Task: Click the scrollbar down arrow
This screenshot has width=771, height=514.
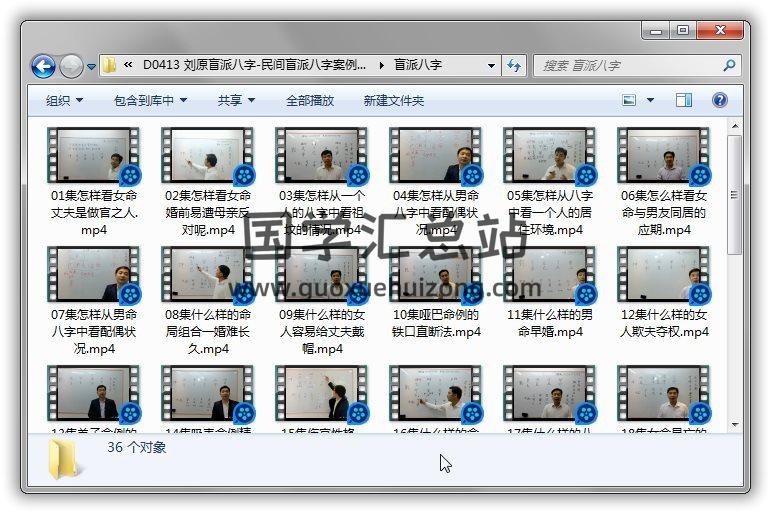Action: pos(735,424)
